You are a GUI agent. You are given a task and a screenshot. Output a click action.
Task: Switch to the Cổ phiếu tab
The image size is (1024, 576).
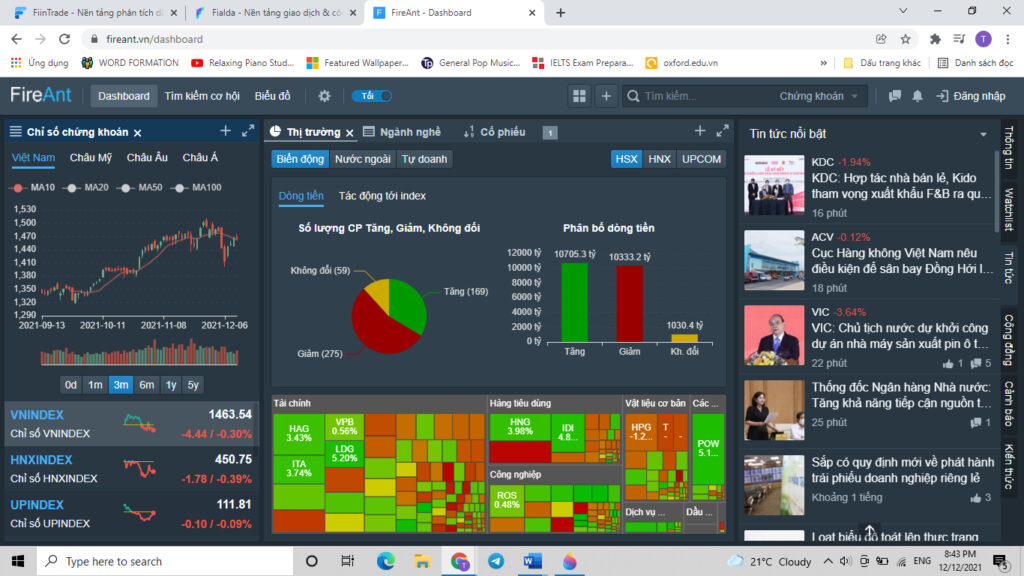pyautogui.click(x=494, y=132)
